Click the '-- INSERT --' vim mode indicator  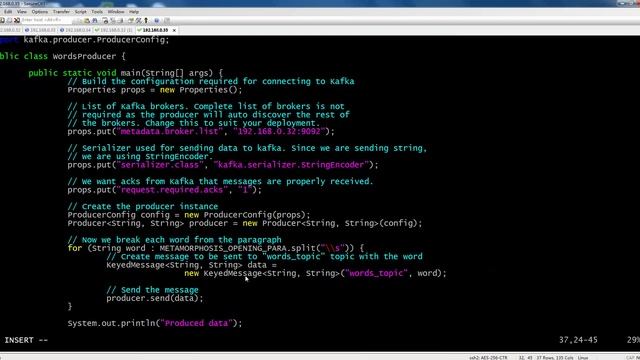point(24,340)
